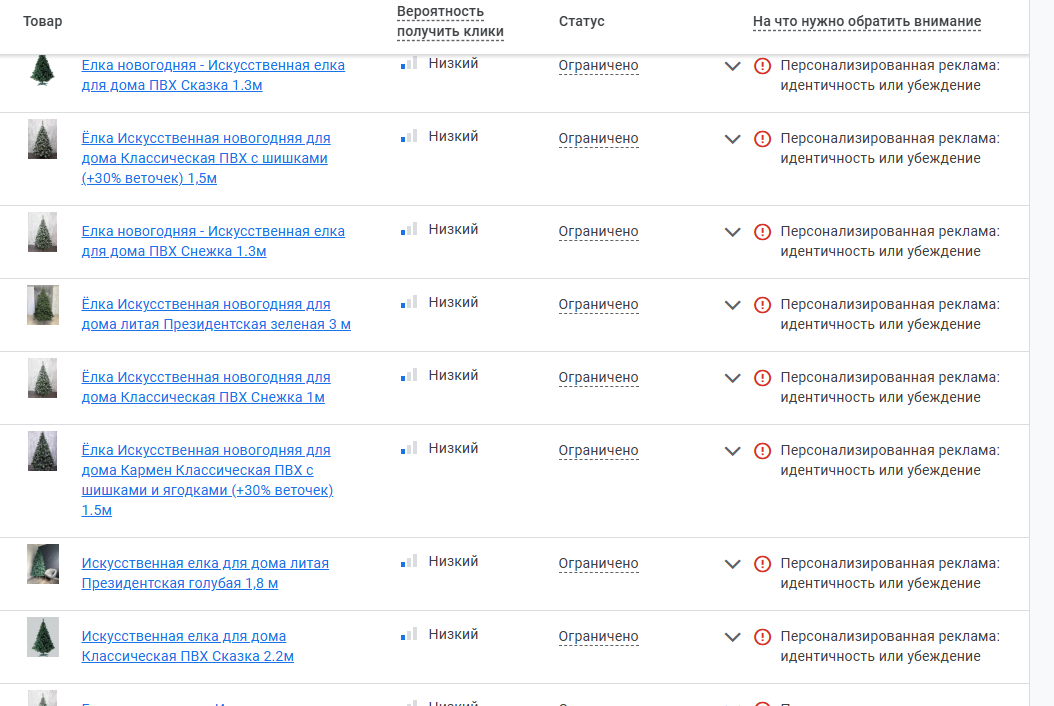Click click-probability bars icon for Сказка 2.2м row
The image size is (1054, 706).
[x=409, y=635]
